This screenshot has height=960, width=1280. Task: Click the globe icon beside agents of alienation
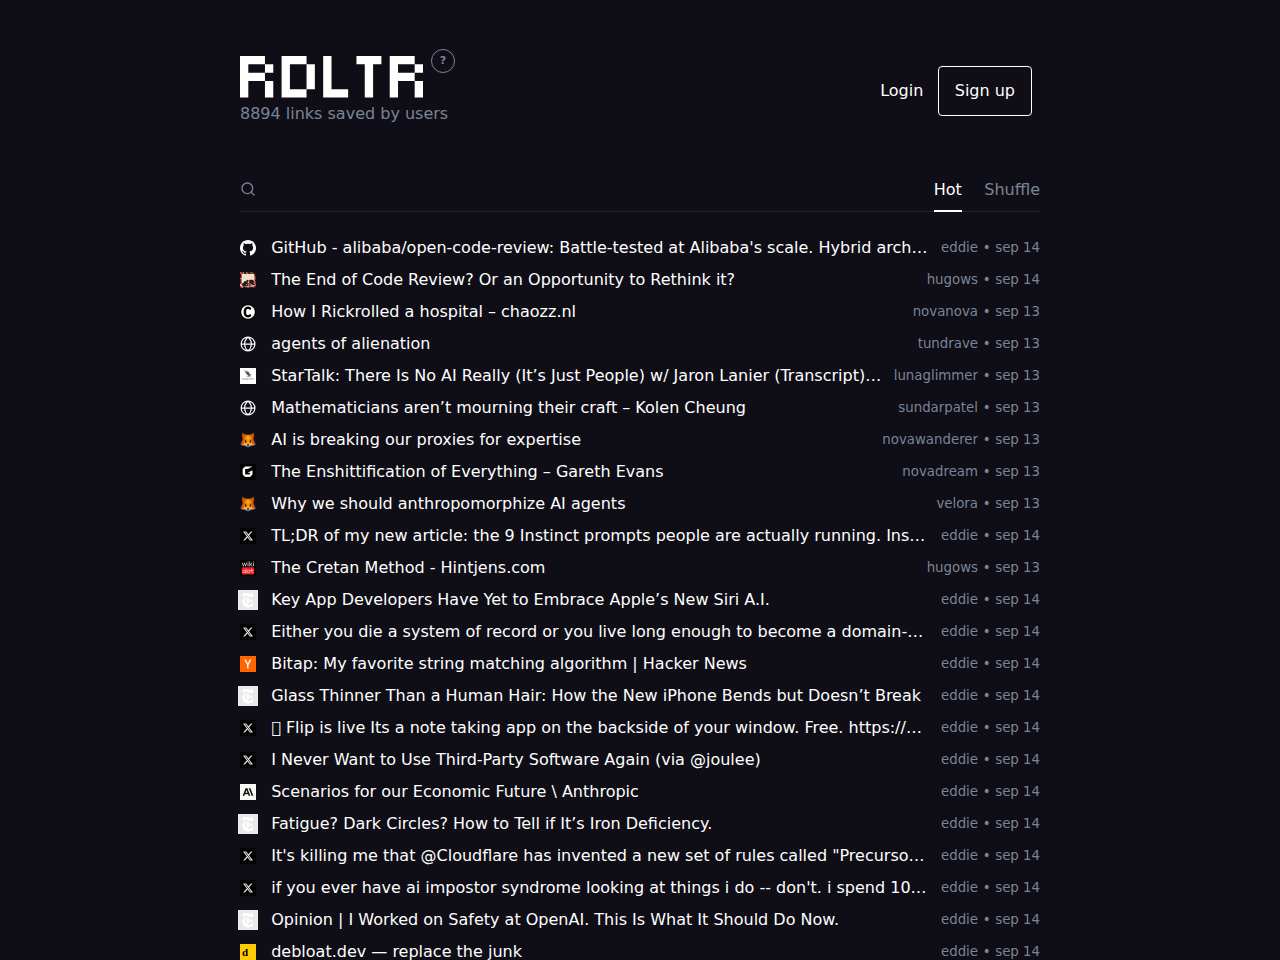248,343
